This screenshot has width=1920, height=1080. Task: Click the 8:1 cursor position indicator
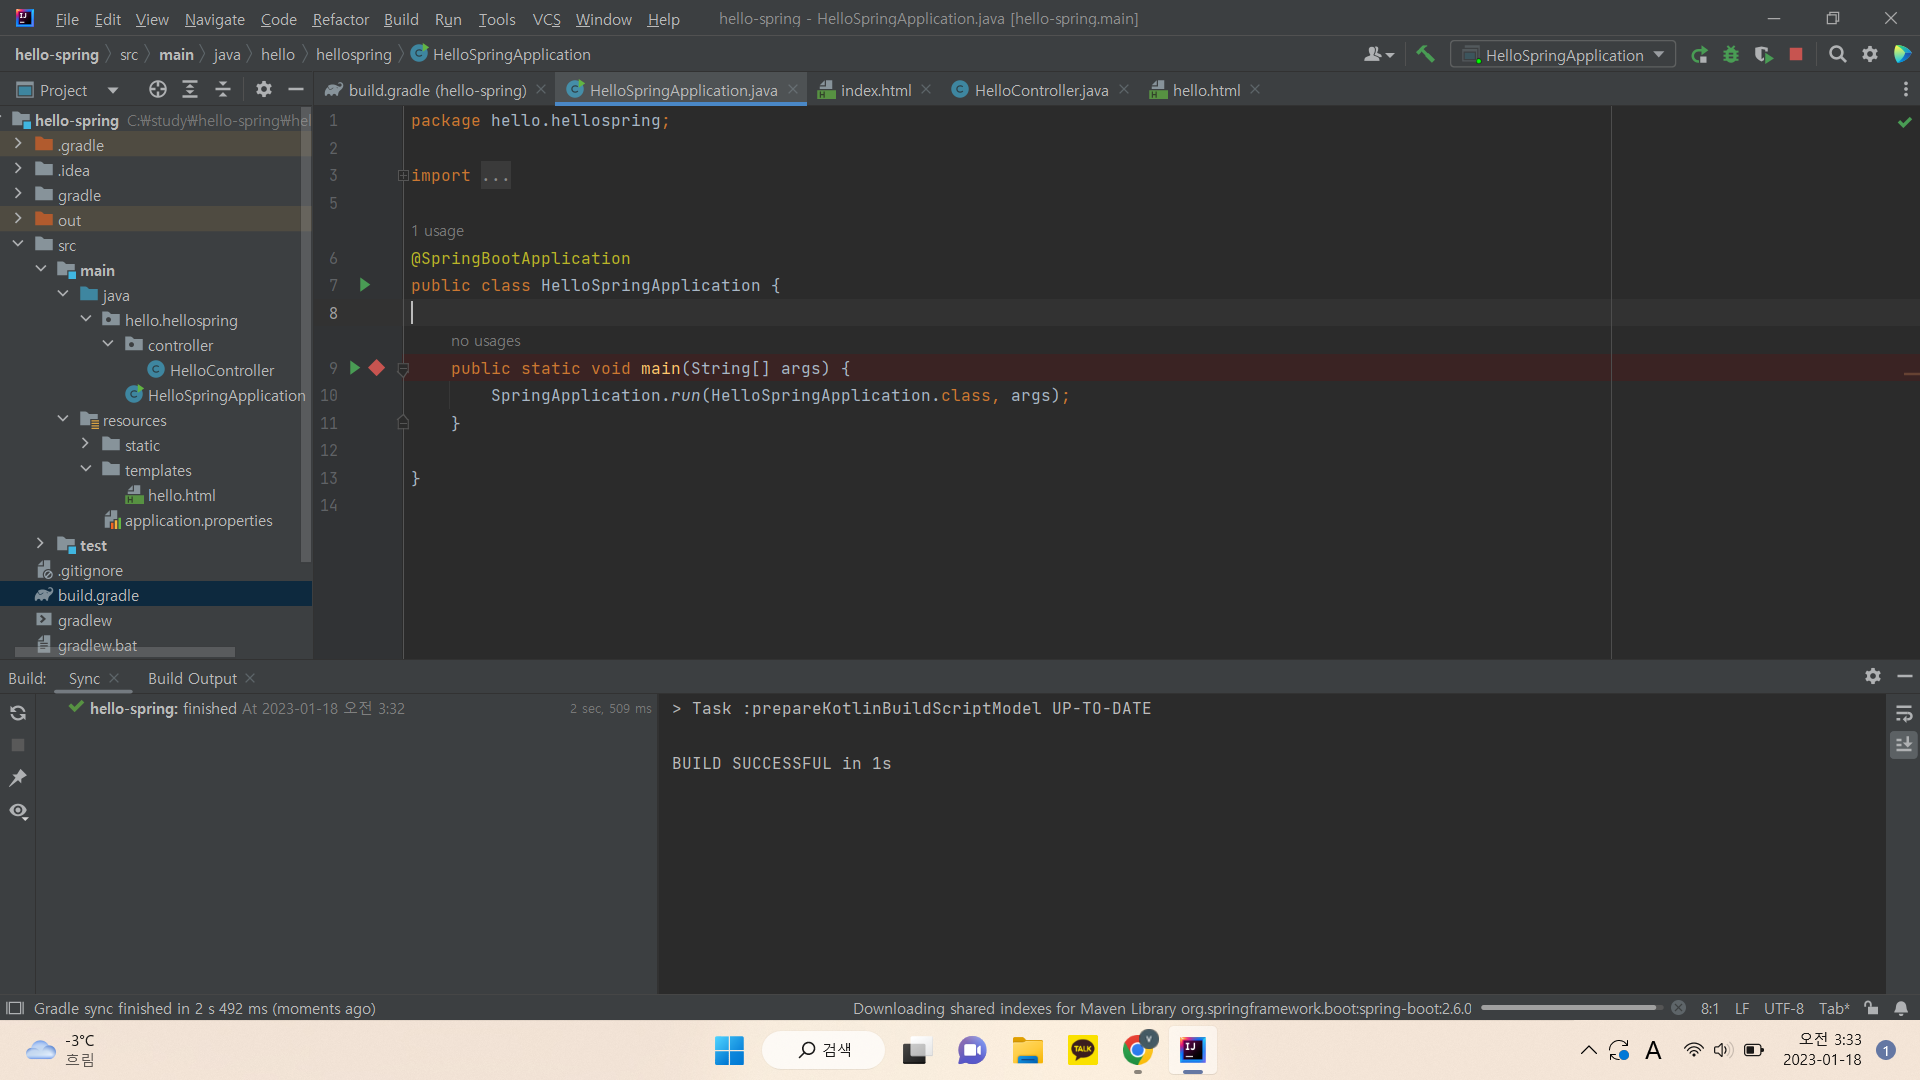tap(1709, 1008)
